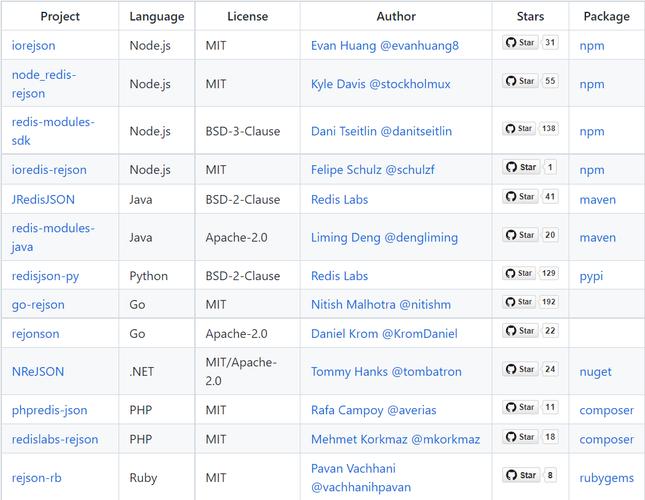The image size is (645, 500).
Task: Select the 'Python' language cell
Action: click(x=148, y=276)
